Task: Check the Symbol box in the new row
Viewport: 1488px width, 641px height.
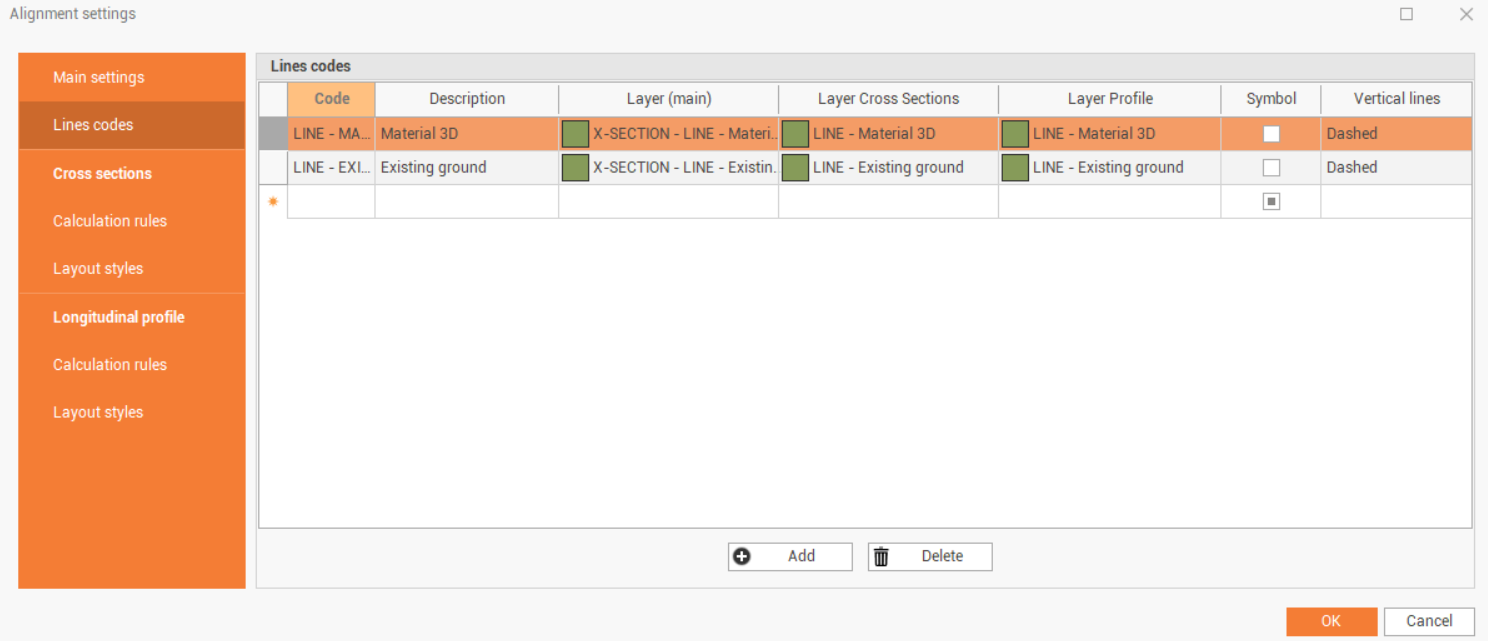Action: tap(1271, 202)
